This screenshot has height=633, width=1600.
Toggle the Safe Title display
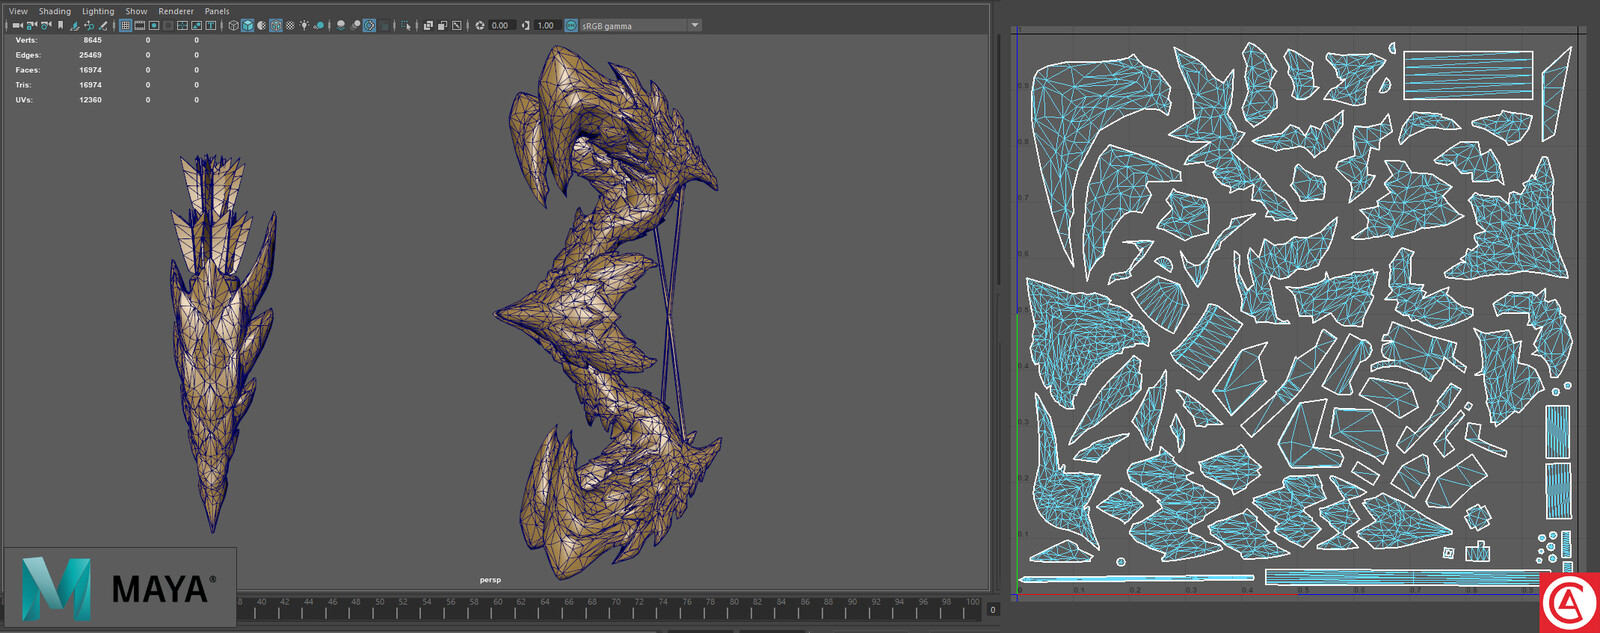coord(211,25)
